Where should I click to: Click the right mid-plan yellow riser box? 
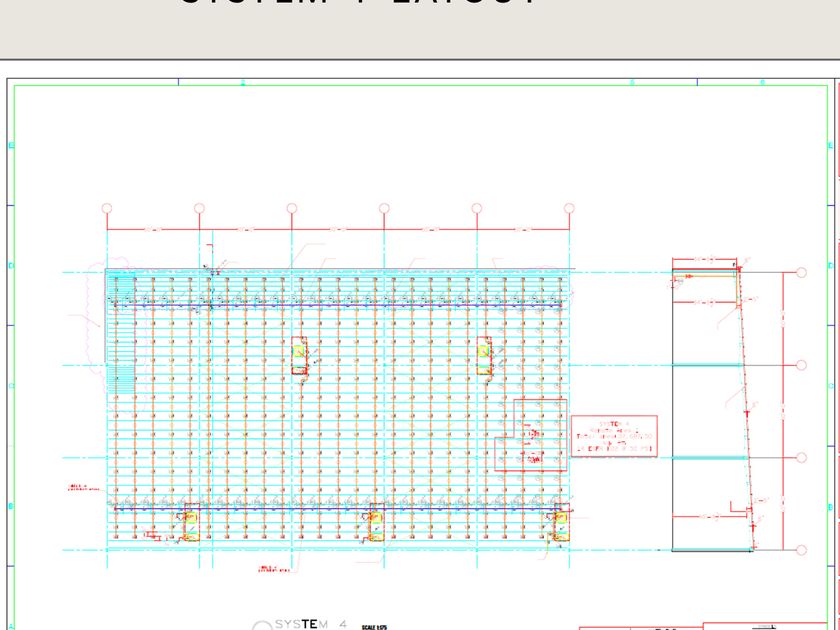coord(484,356)
